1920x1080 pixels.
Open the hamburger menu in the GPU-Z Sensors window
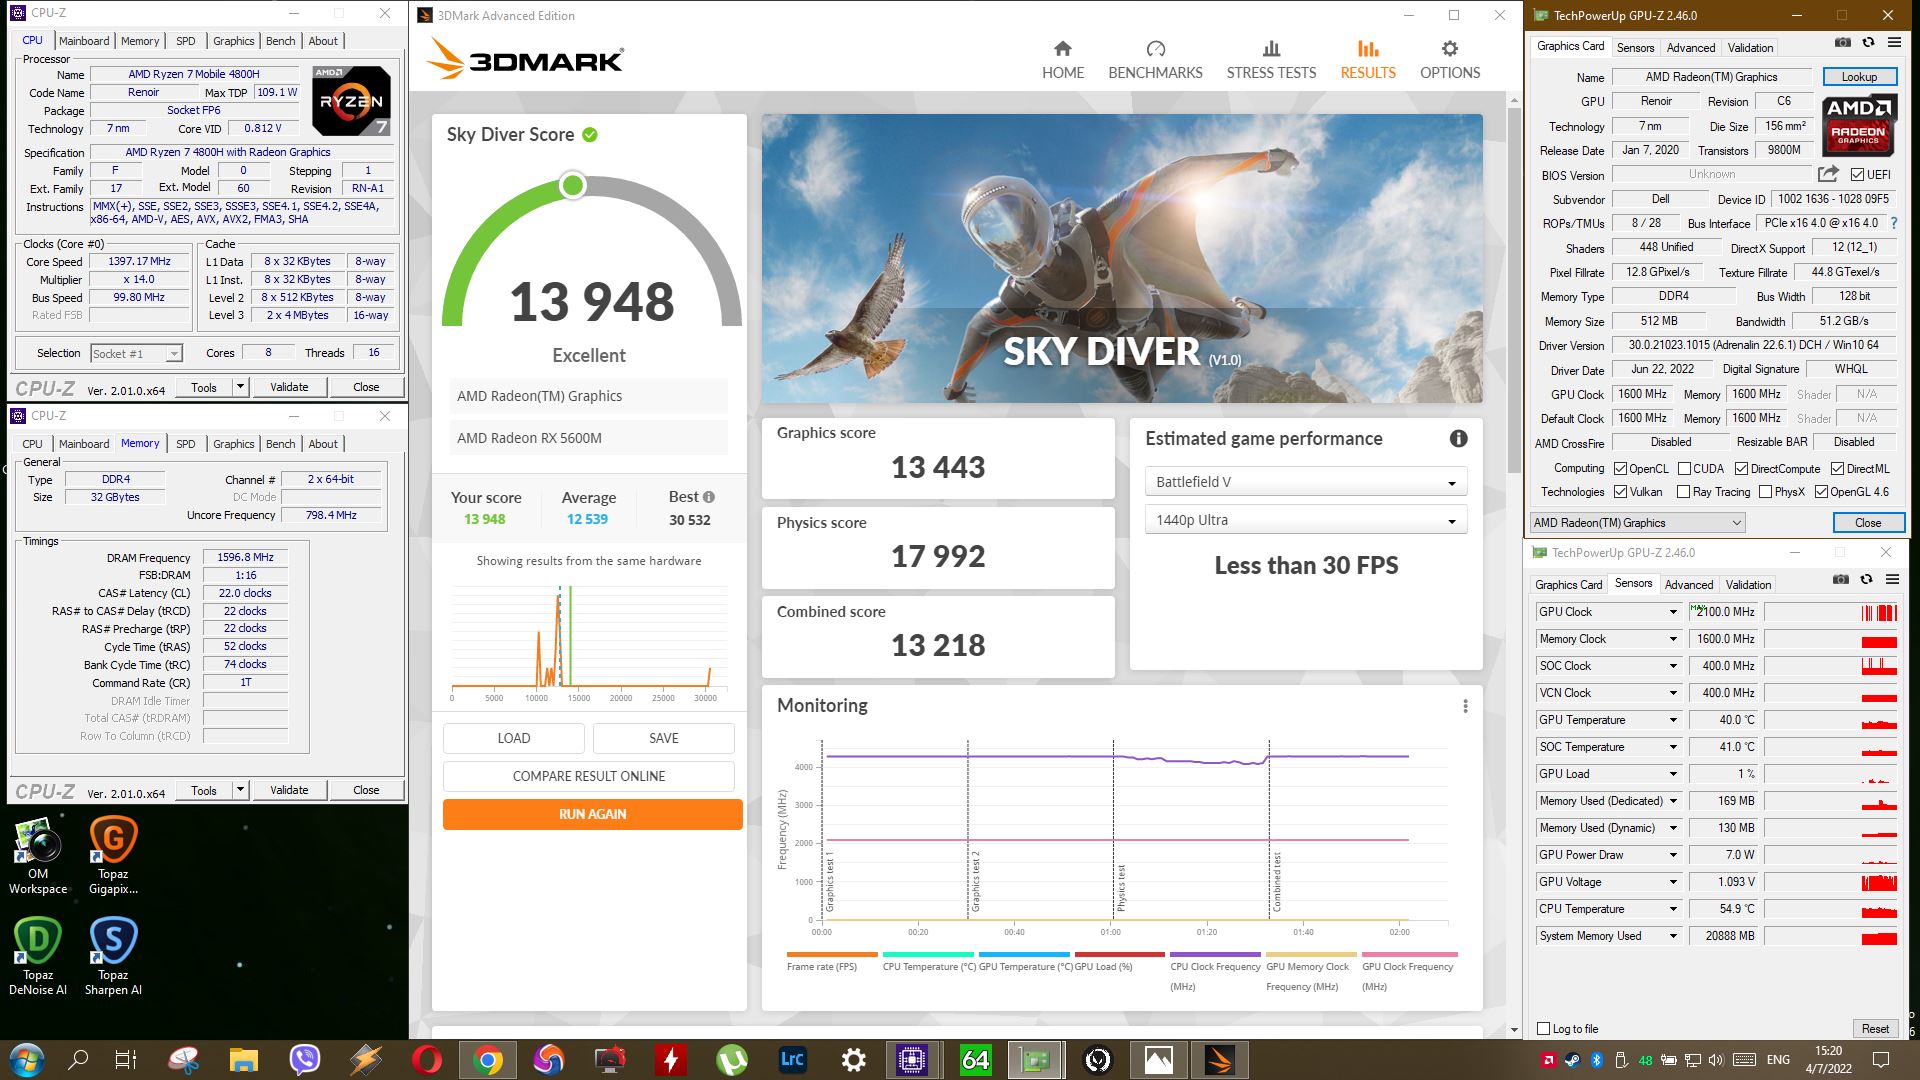tap(1892, 580)
